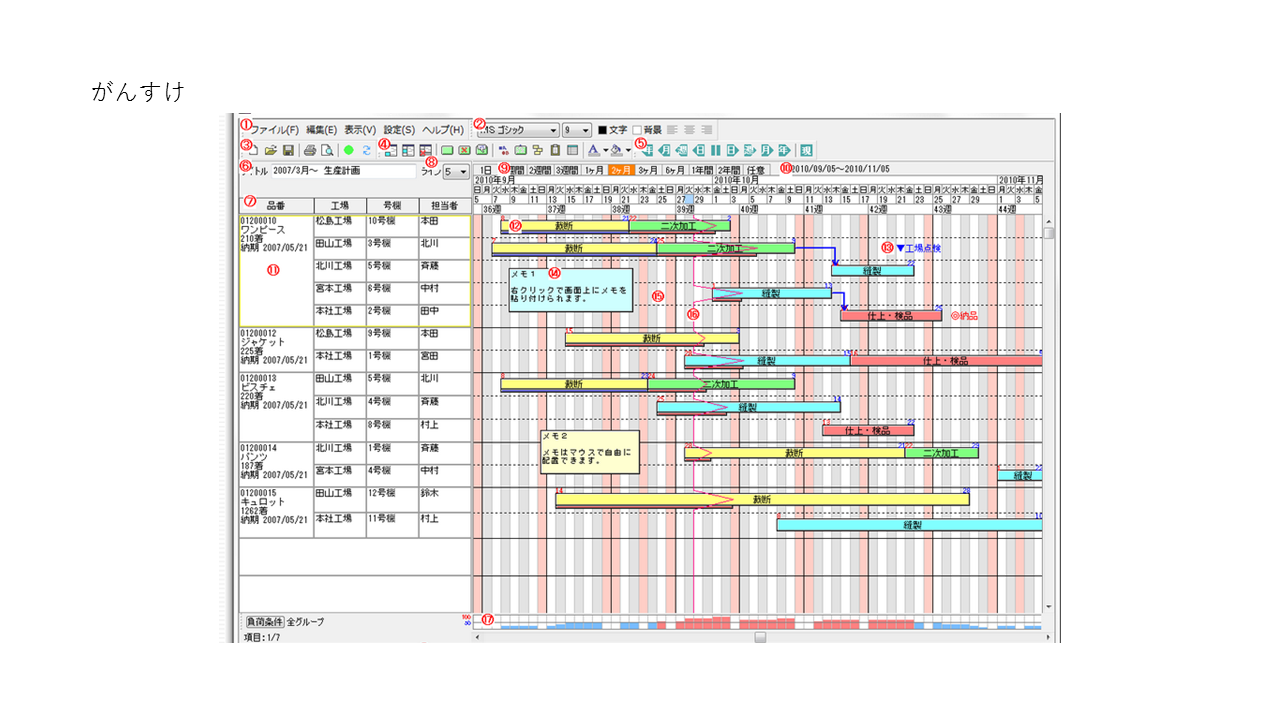Select the 1年間 period button
Viewport: 1280px width, 720px height.
pyautogui.click(x=701, y=169)
